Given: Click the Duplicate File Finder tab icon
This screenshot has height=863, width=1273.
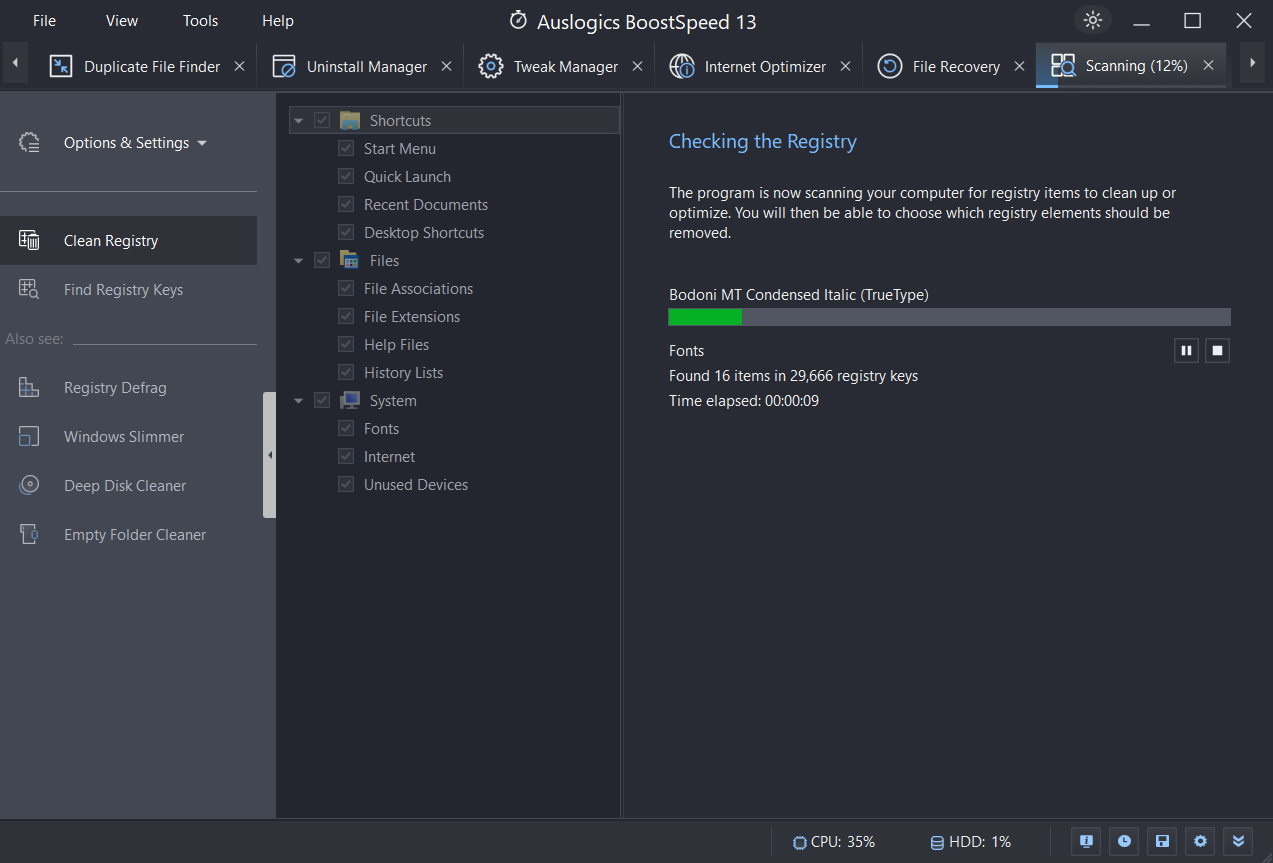Looking at the screenshot, I should 61,66.
